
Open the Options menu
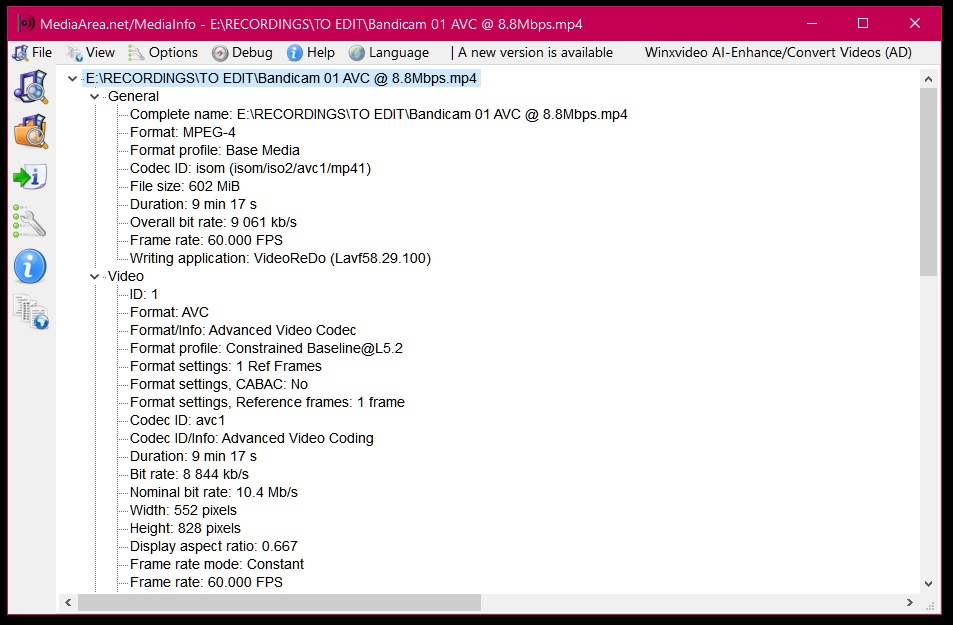(x=163, y=53)
